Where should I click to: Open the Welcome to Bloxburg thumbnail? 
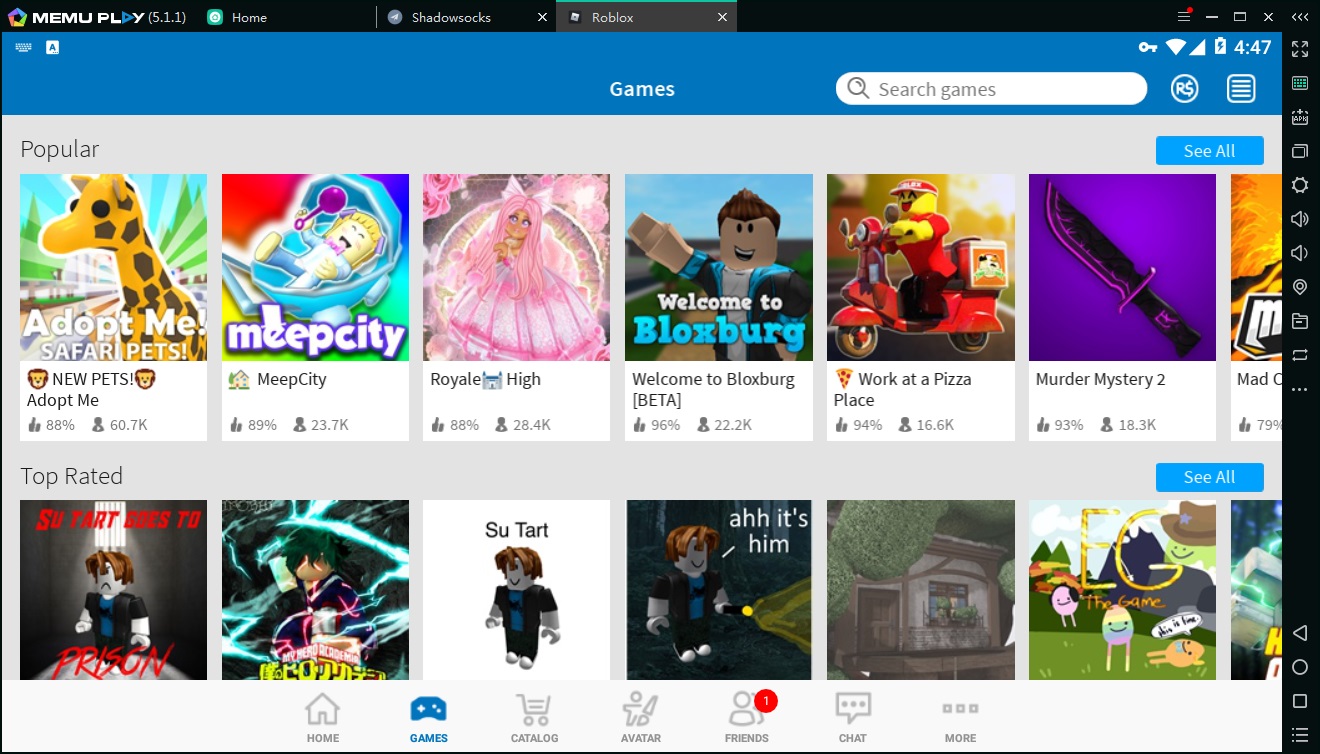(x=718, y=267)
